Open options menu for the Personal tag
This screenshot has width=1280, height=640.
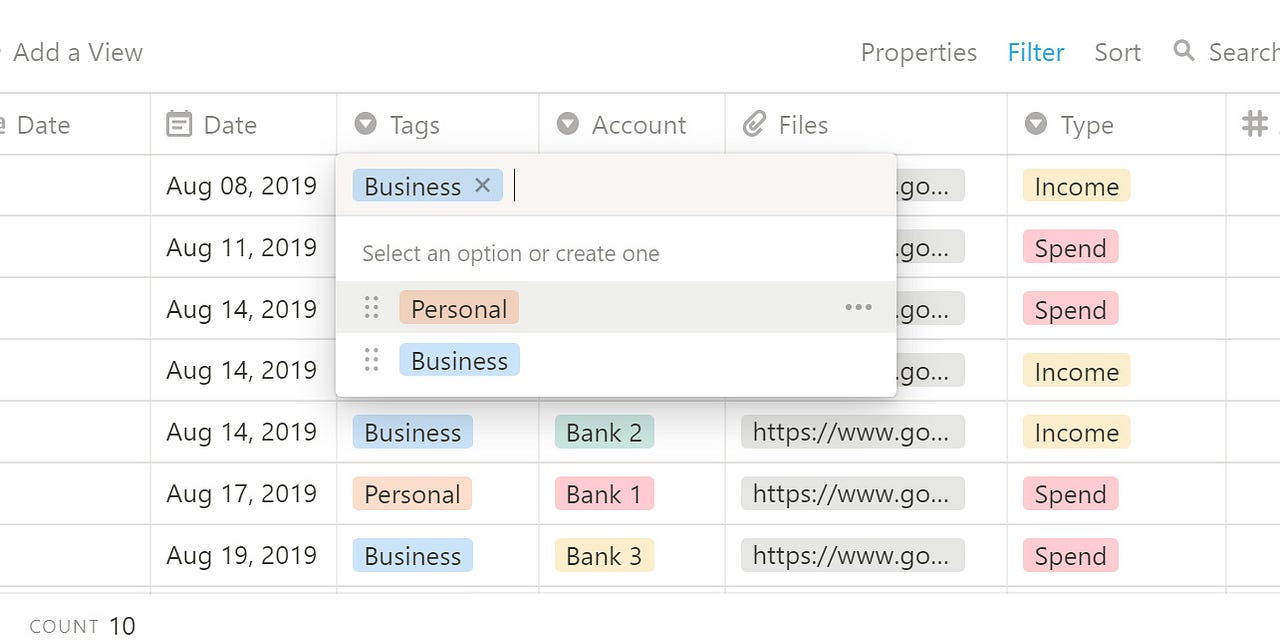click(x=858, y=307)
